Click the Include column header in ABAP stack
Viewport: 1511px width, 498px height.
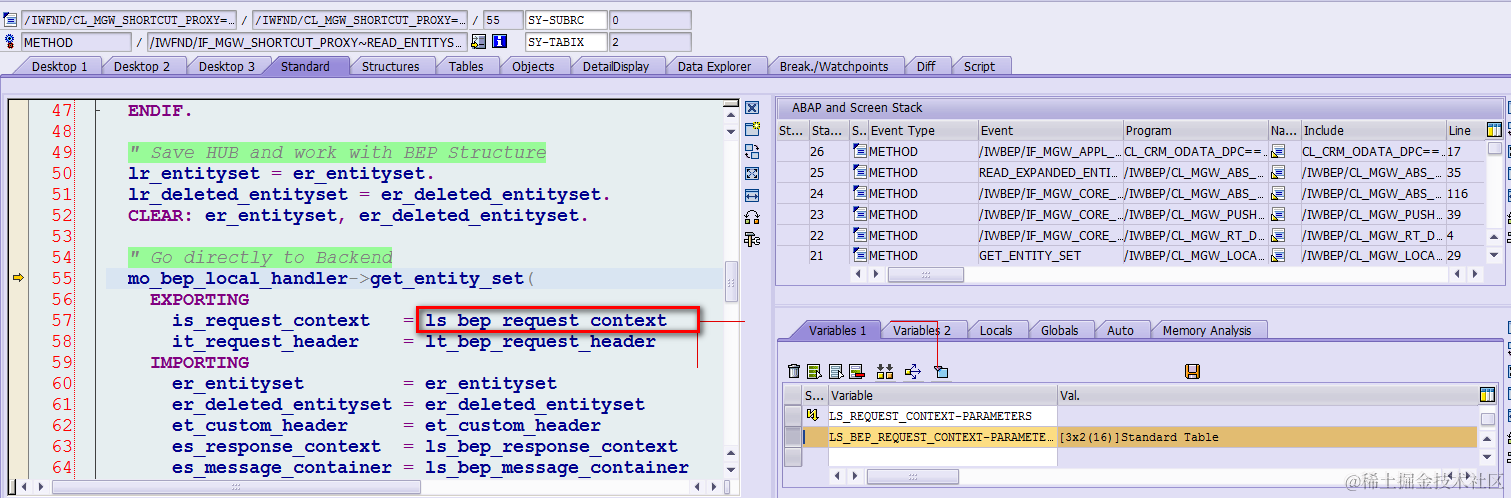tap(1372, 130)
